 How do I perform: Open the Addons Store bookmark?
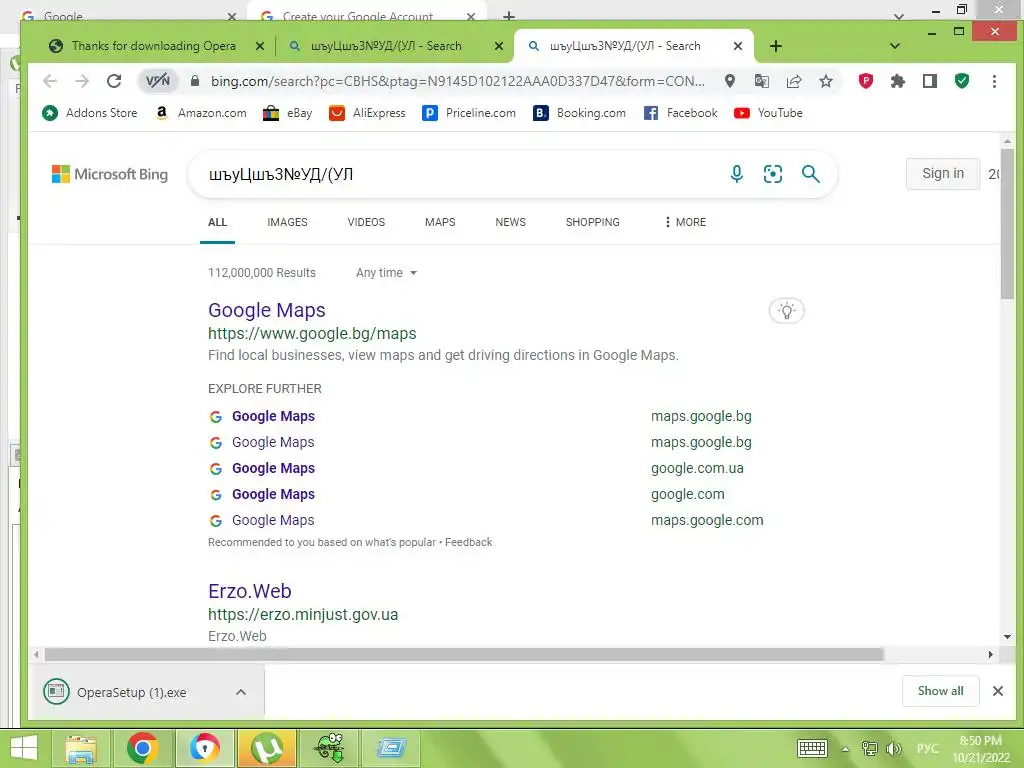[89, 113]
